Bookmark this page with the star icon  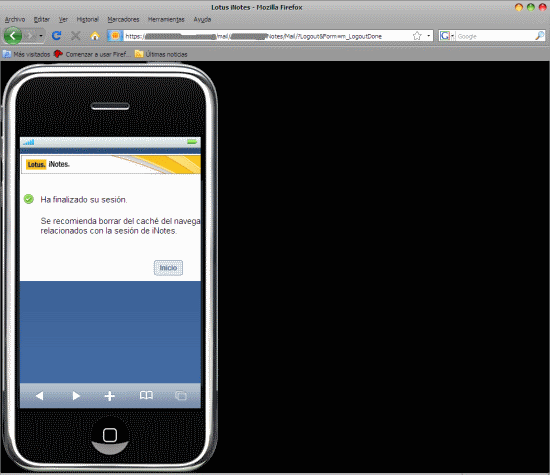click(x=417, y=36)
